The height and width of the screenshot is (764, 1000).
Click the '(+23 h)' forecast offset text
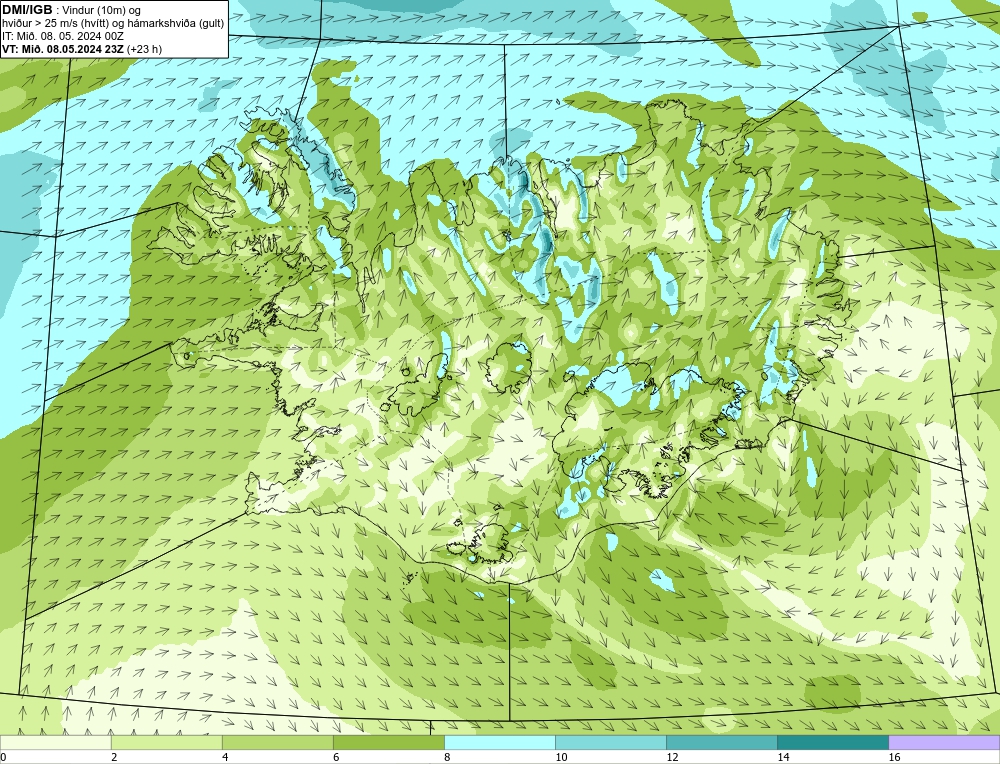coord(145,48)
